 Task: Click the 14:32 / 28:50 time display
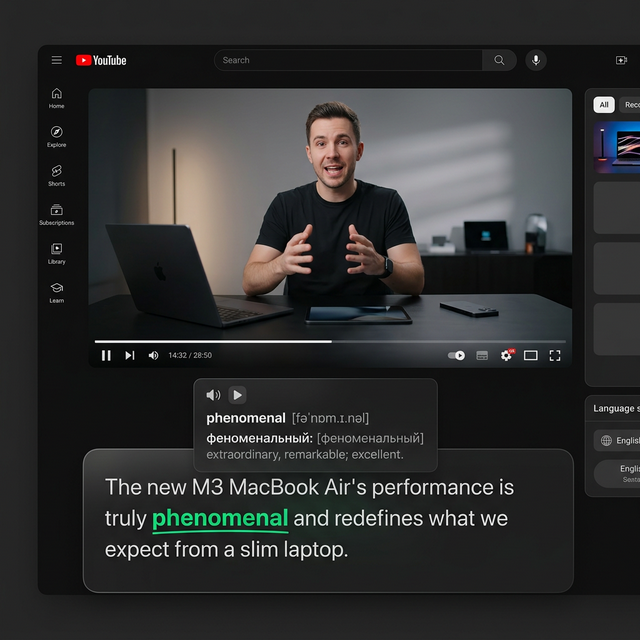pos(190,356)
